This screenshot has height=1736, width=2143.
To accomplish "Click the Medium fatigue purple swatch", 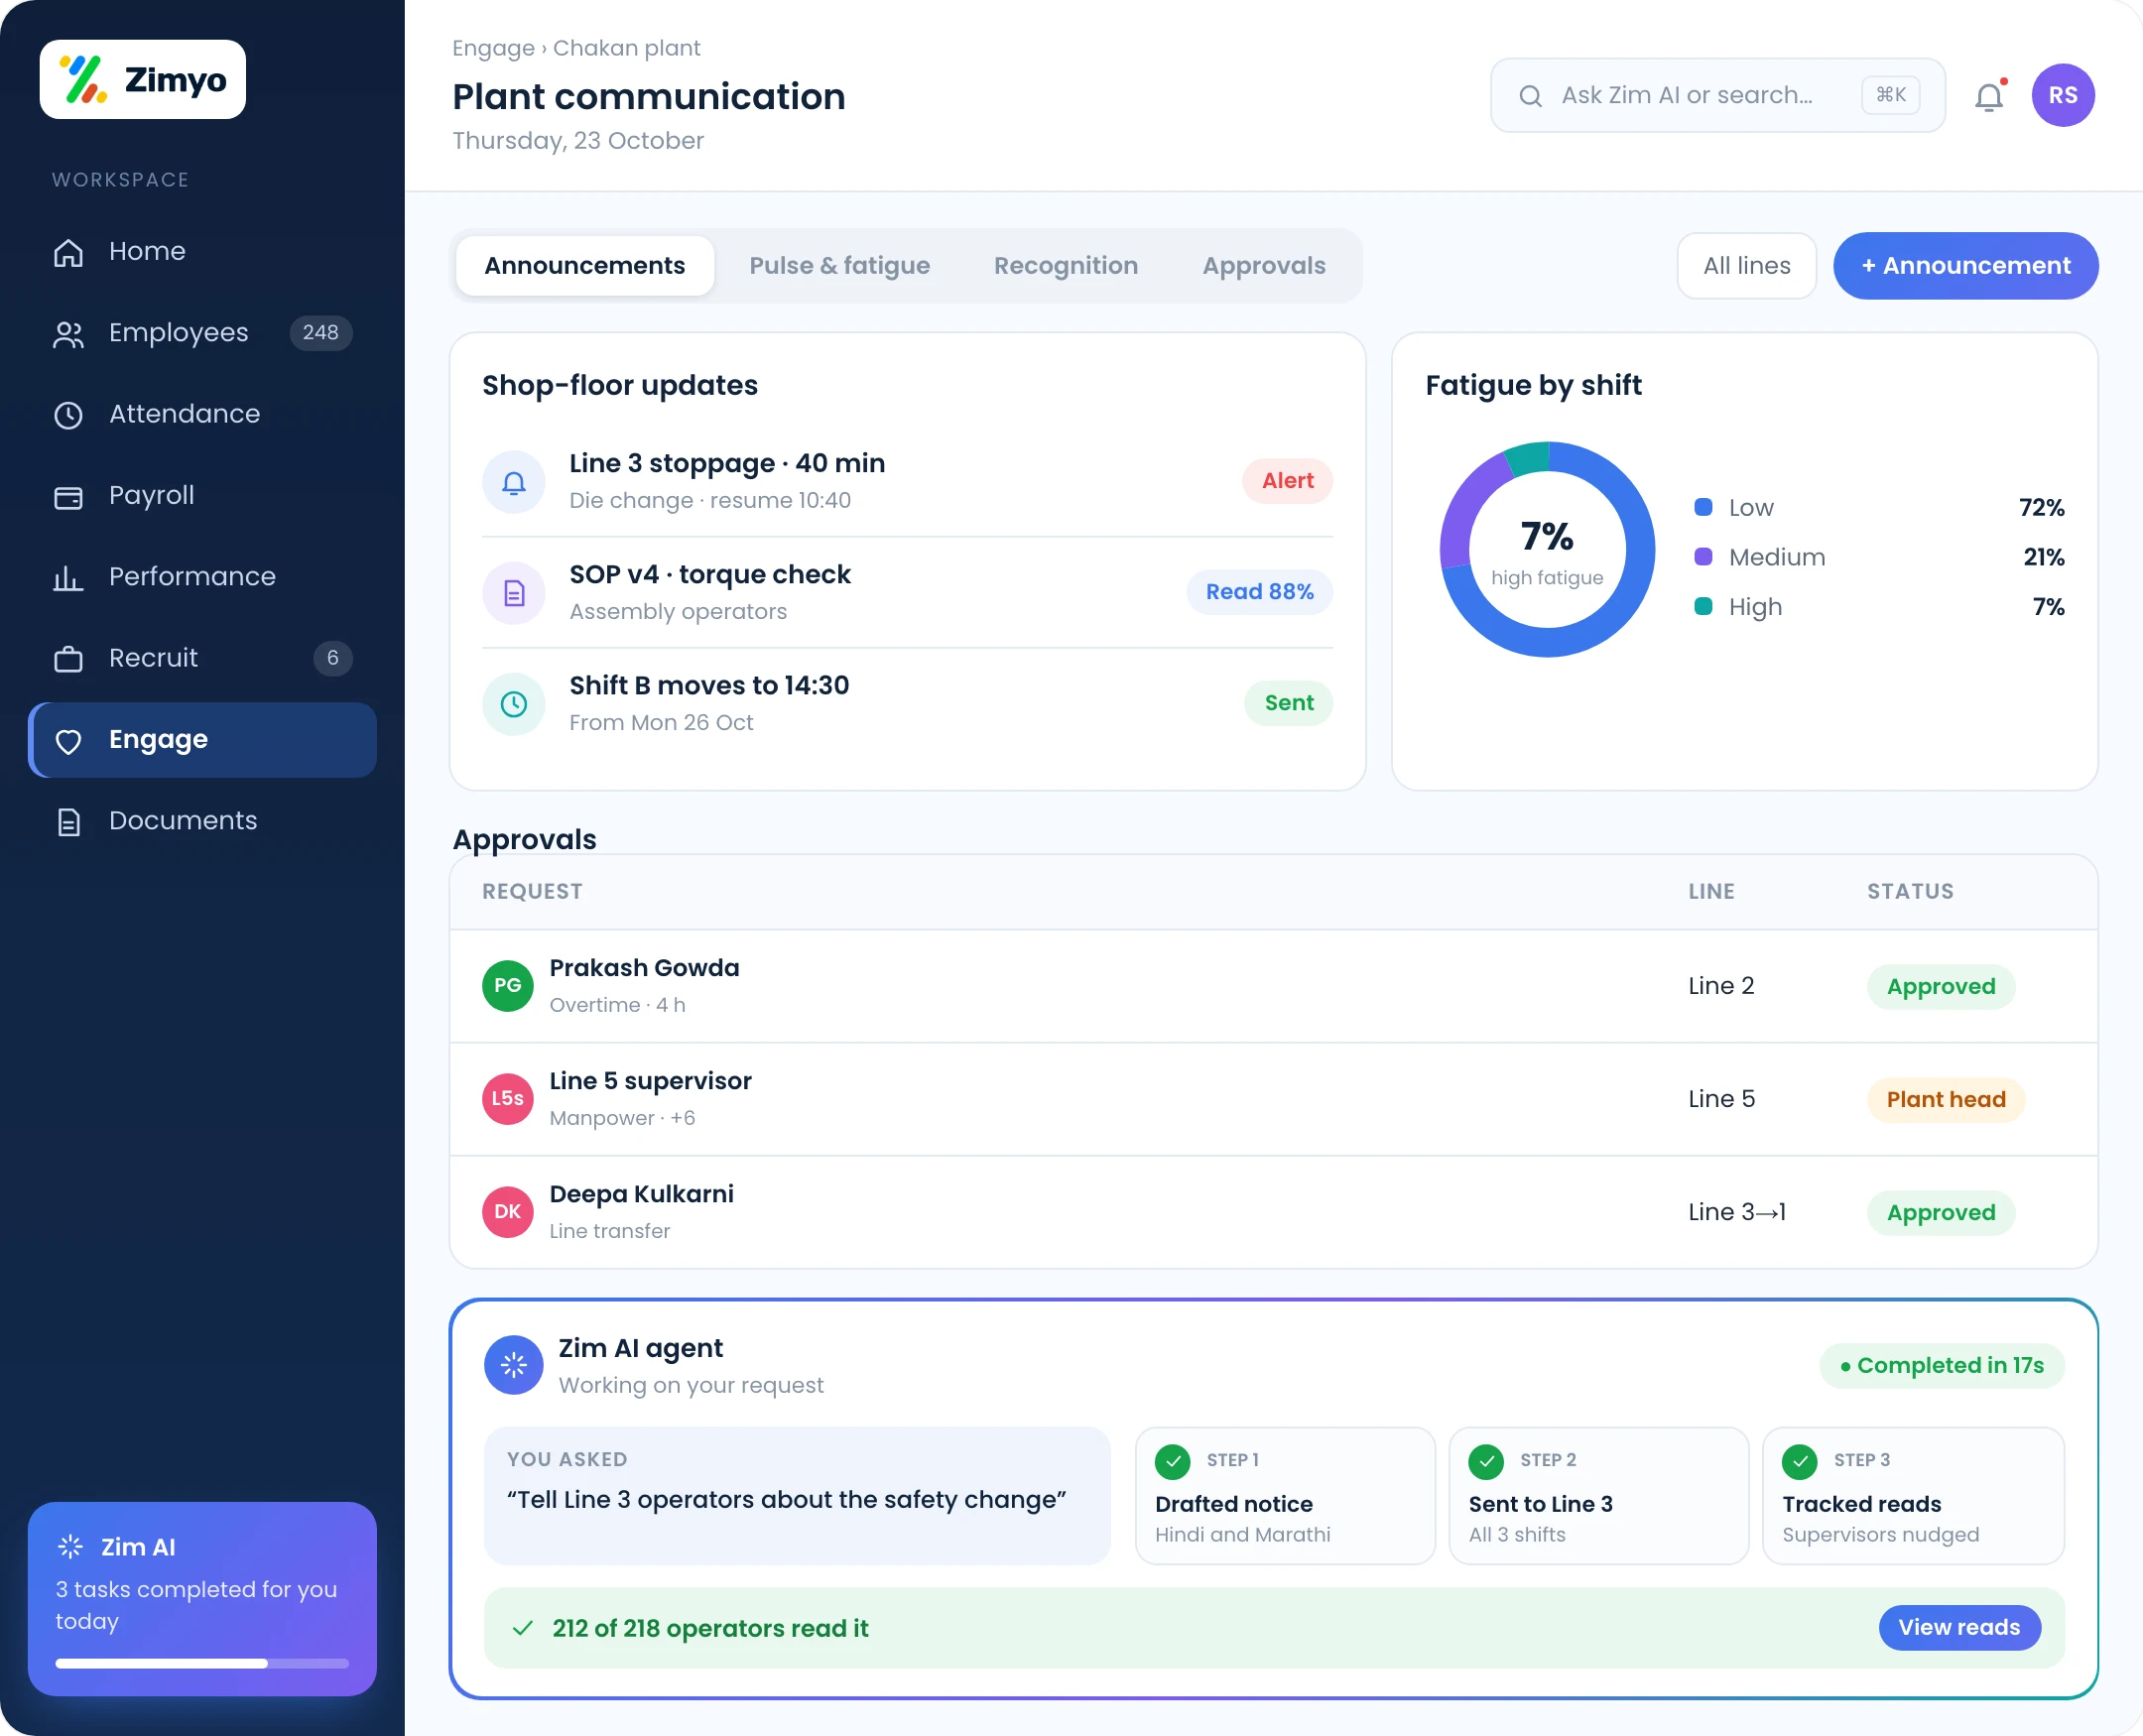I will tap(1703, 557).
